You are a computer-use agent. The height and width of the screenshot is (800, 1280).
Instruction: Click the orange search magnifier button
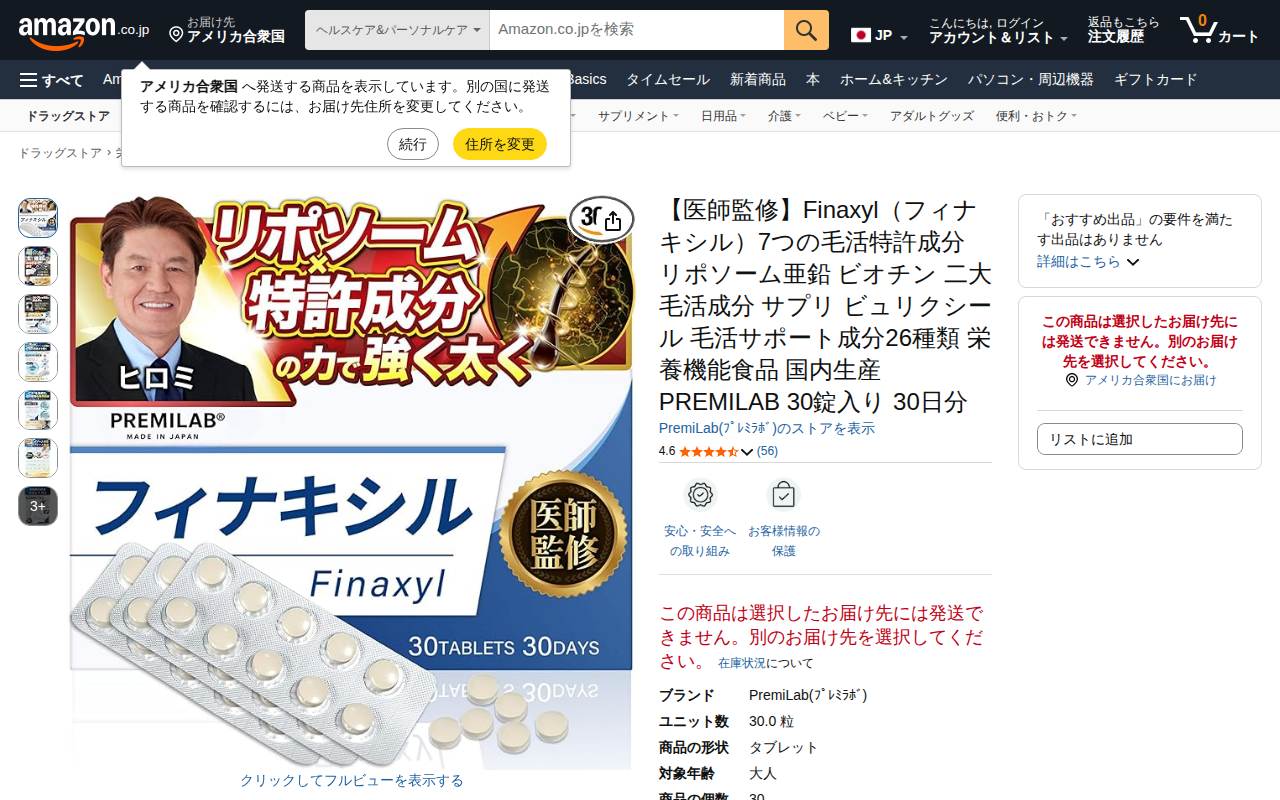(806, 30)
